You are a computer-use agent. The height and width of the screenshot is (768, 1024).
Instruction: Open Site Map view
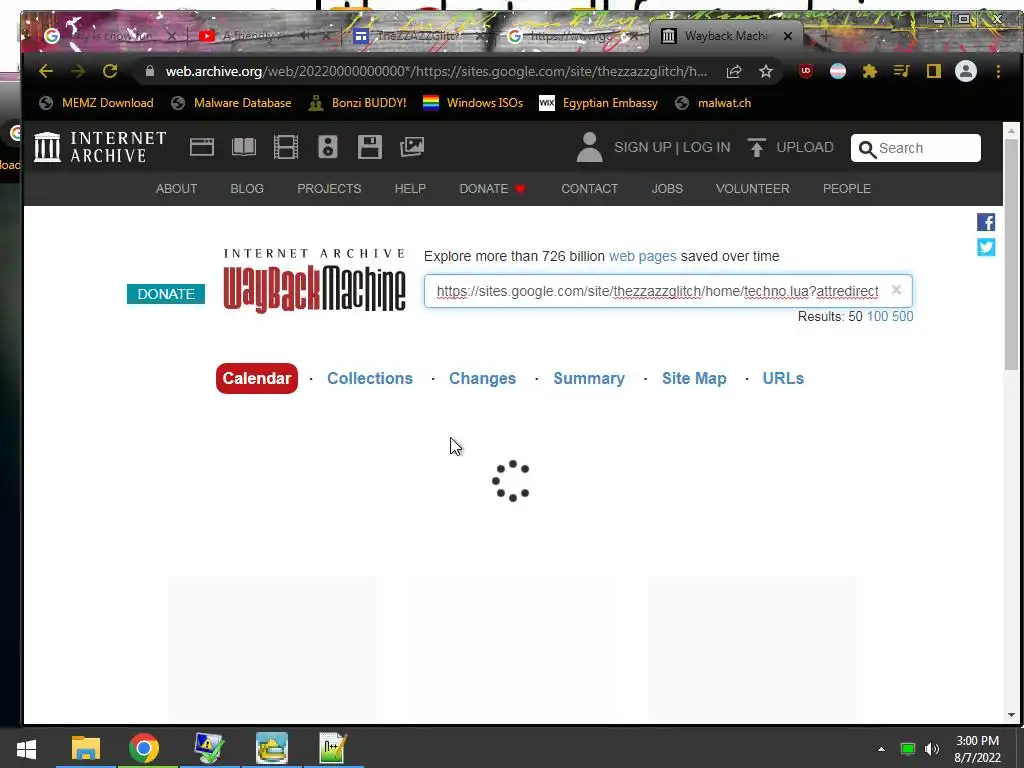[694, 378]
